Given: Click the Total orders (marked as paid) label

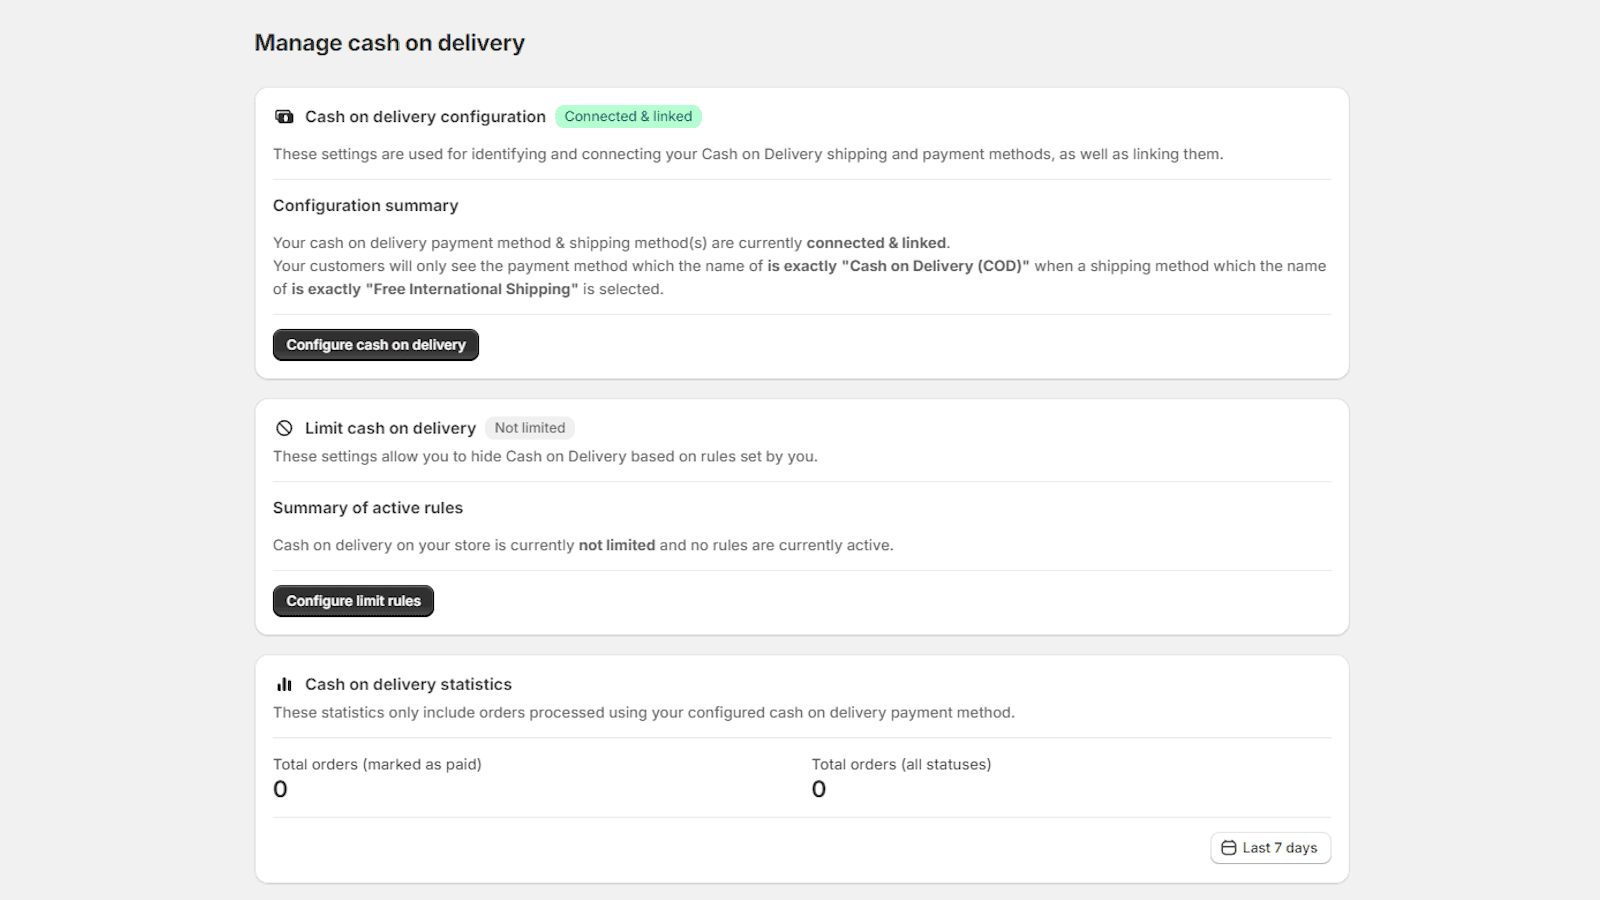Looking at the screenshot, I should point(377,765).
